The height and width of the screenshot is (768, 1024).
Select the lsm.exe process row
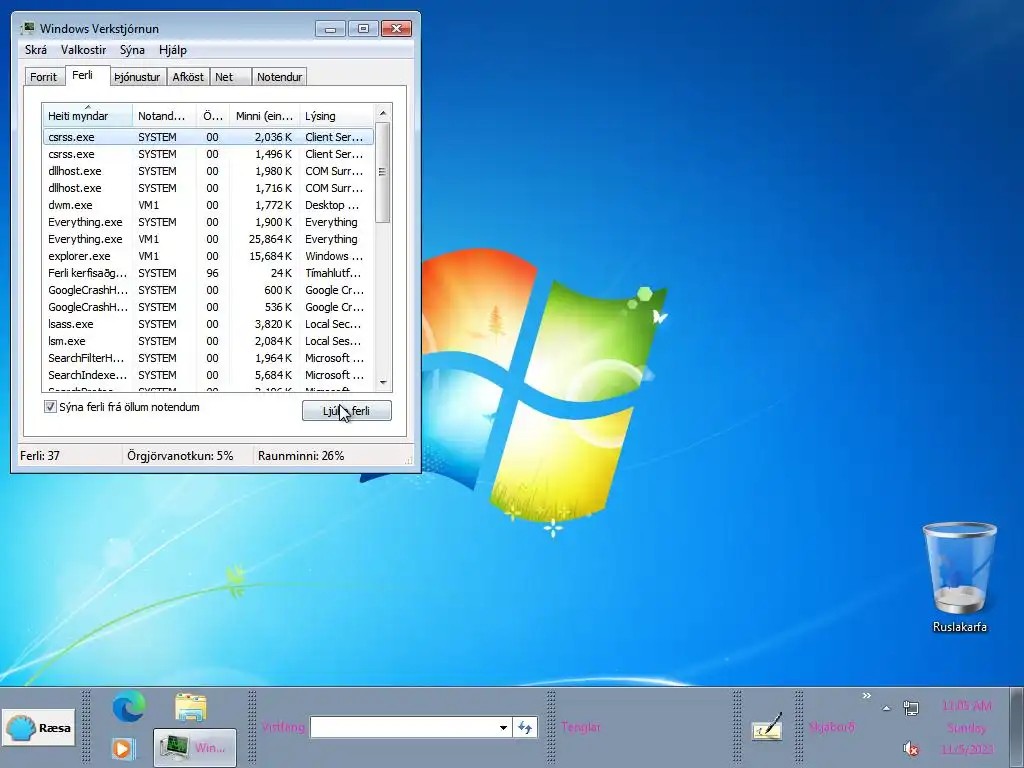[208, 341]
